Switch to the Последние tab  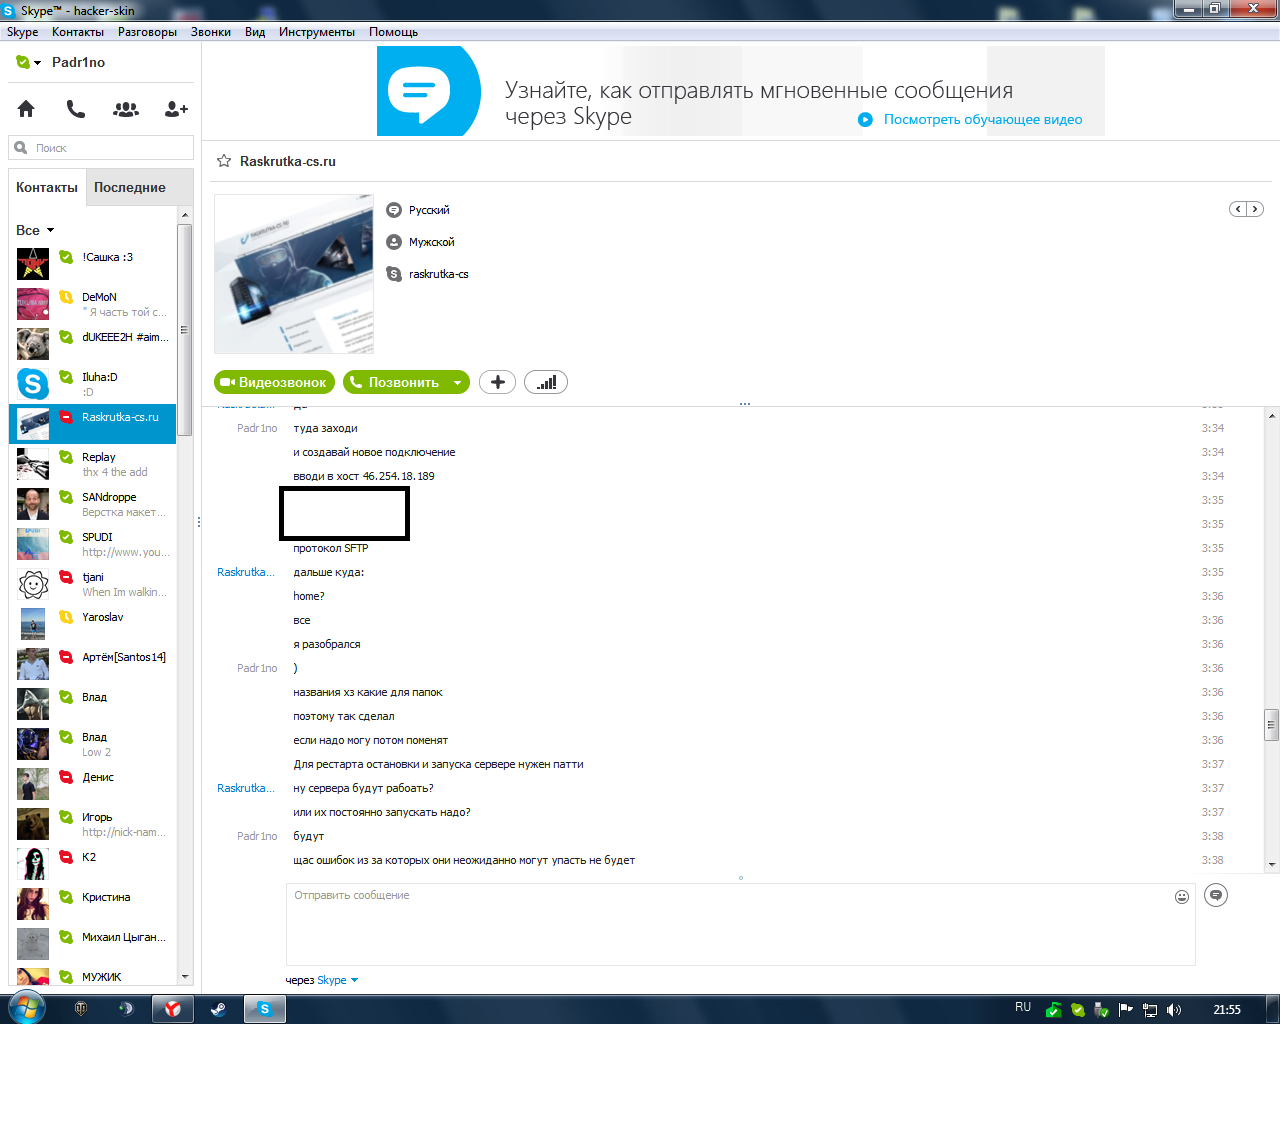click(x=130, y=187)
